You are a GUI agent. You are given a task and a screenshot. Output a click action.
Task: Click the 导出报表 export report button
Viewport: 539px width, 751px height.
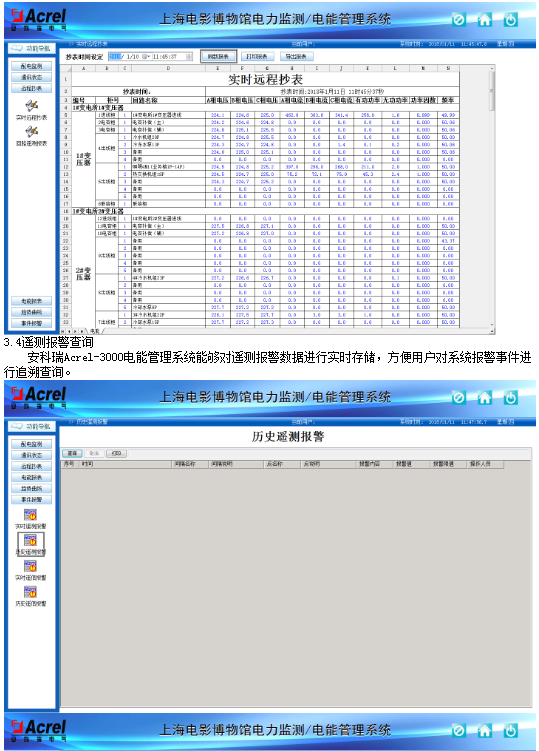[296, 57]
